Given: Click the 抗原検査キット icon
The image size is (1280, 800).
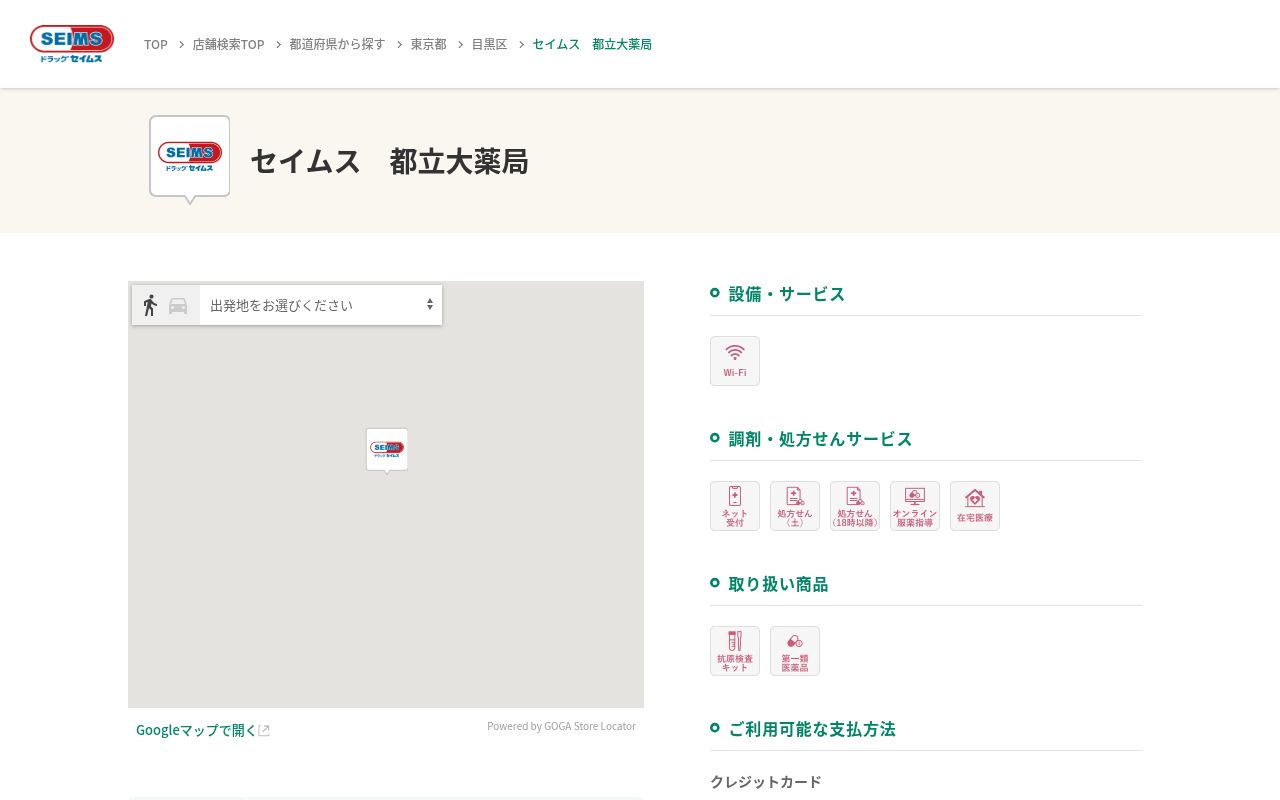Looking at the screenshot, I should [x=735, y=651].
